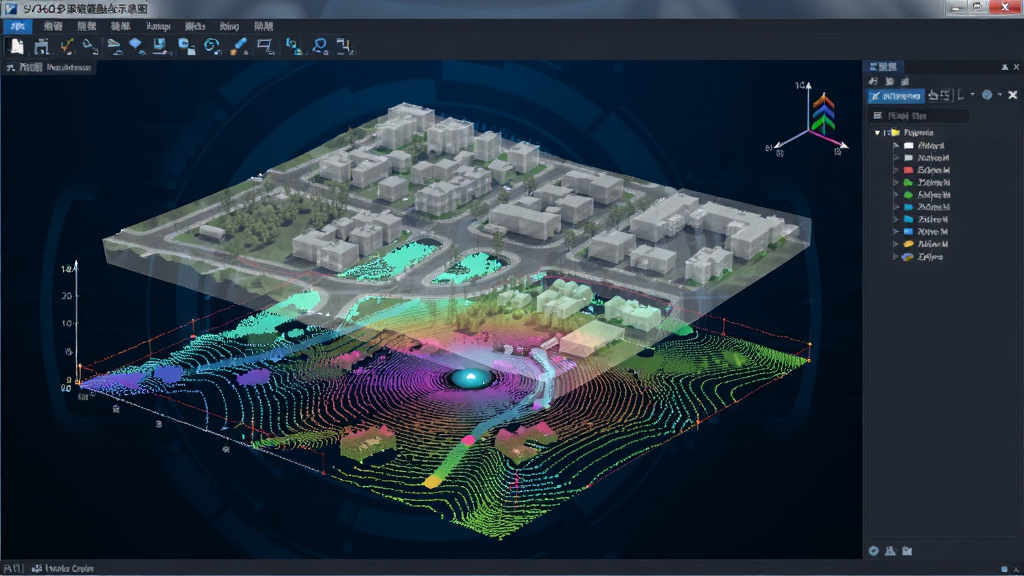Screen dimensions: 1024x576
Task: Open the fifth menu bar item
Action: click(158, 26)
